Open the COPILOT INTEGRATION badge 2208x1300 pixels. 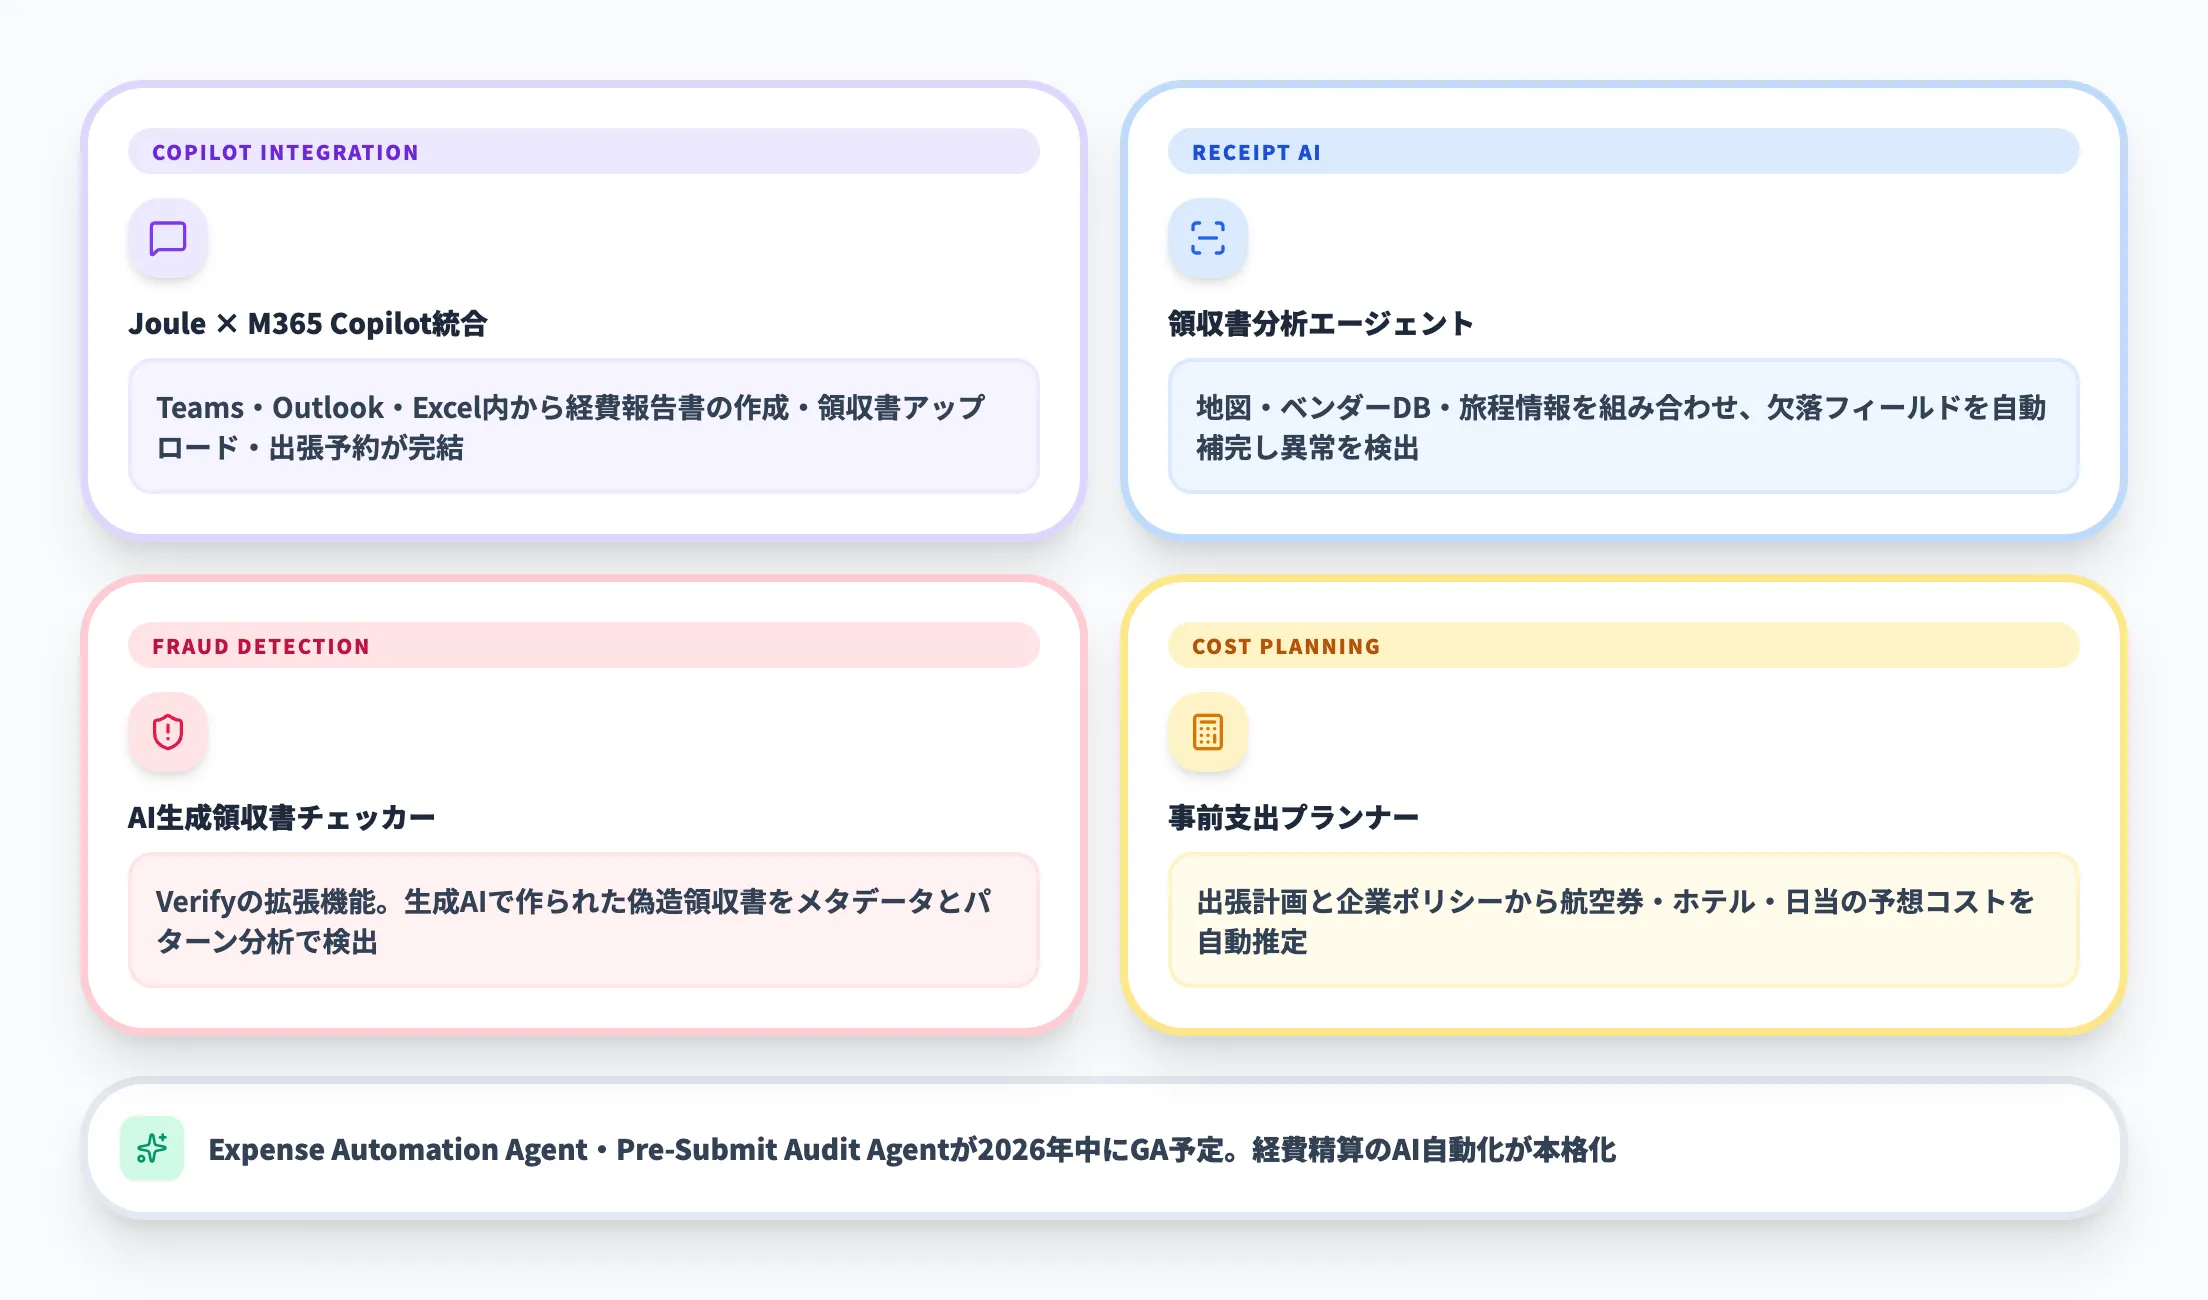pos(283,152)
